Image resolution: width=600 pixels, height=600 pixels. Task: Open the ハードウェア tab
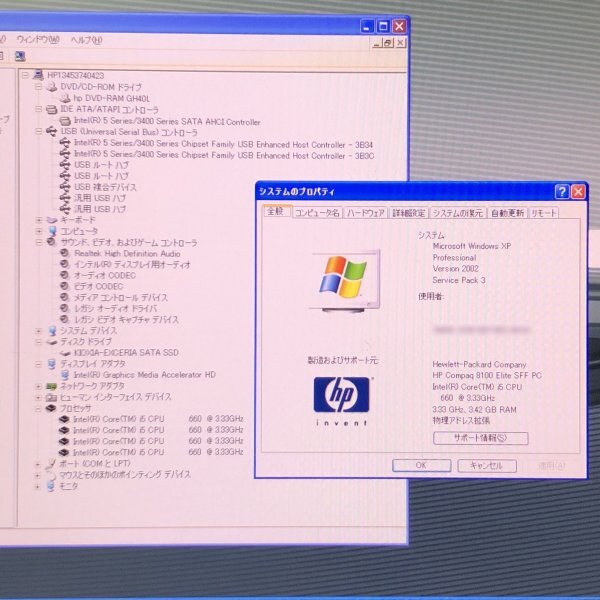click(x=366, y=213)
